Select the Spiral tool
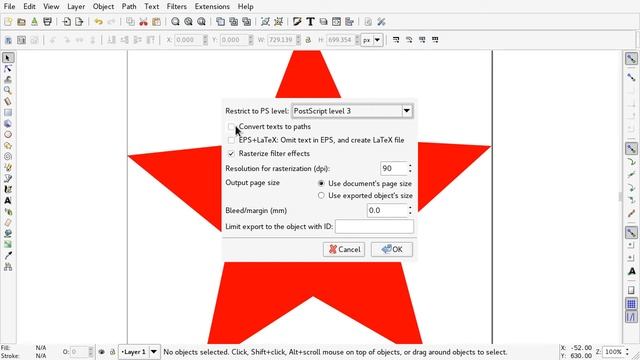Screen dimensions: 640x360 click(8, 157)
